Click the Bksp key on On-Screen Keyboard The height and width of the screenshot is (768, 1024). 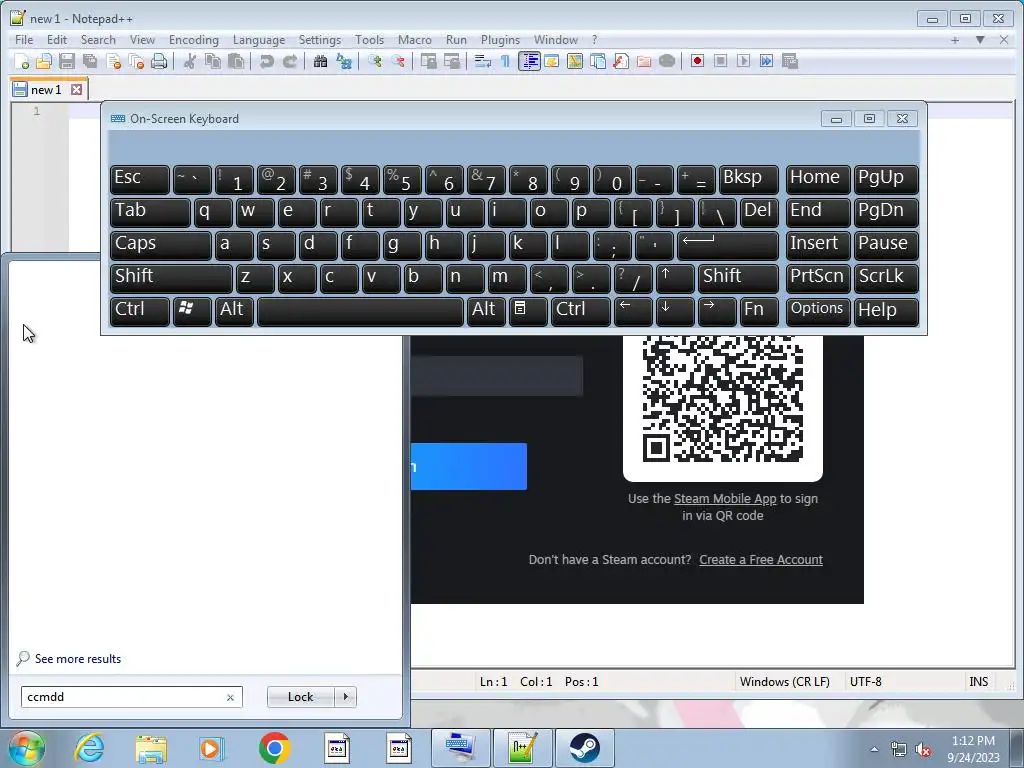[749, 179]
